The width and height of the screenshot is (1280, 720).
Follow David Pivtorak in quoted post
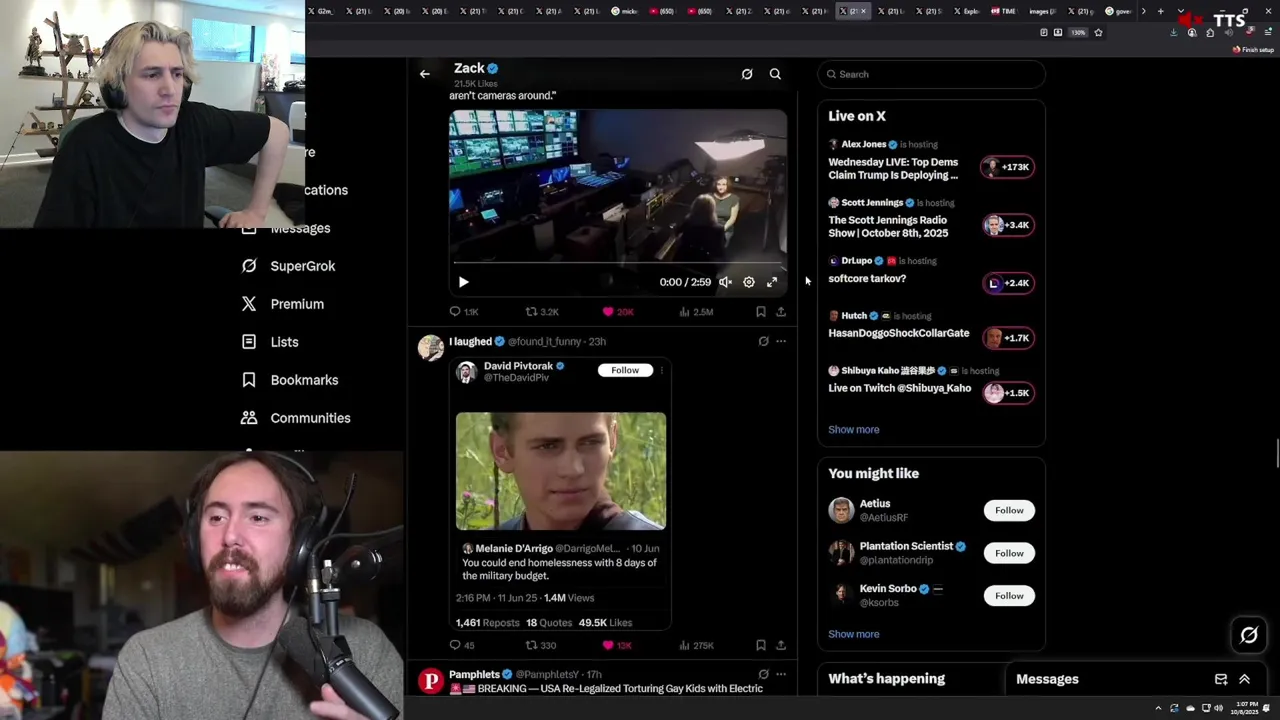(625, 370)
